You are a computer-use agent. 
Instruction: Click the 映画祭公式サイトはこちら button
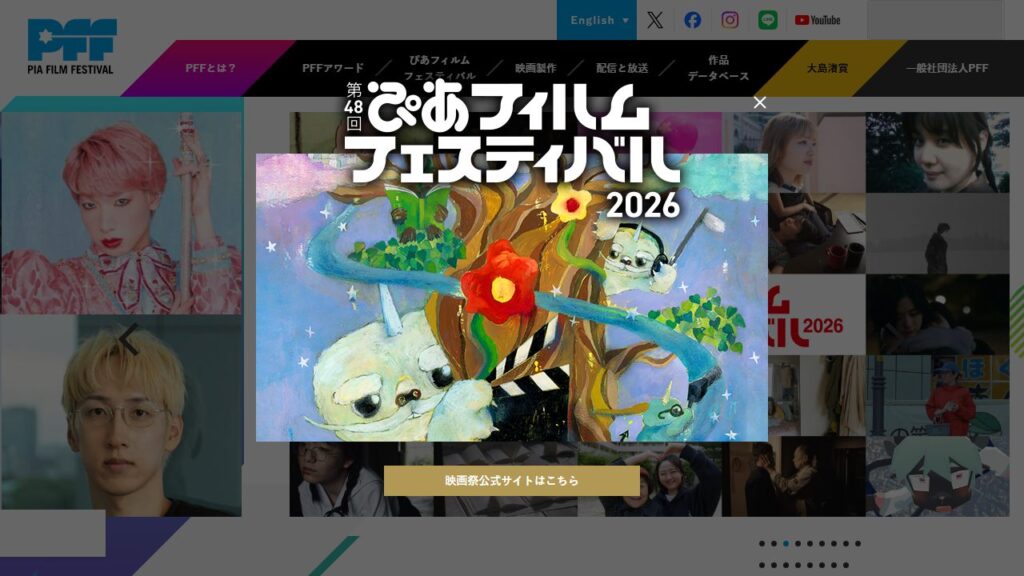511,481
